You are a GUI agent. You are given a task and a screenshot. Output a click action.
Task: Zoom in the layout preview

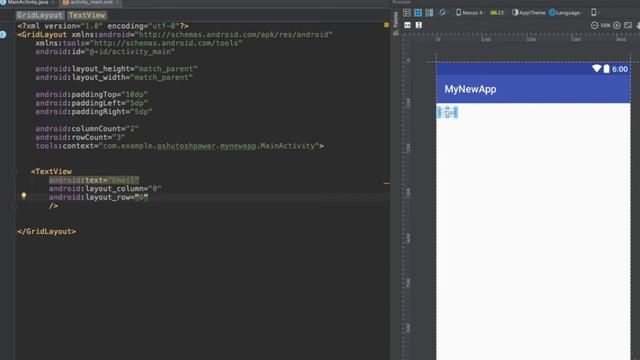617,25
